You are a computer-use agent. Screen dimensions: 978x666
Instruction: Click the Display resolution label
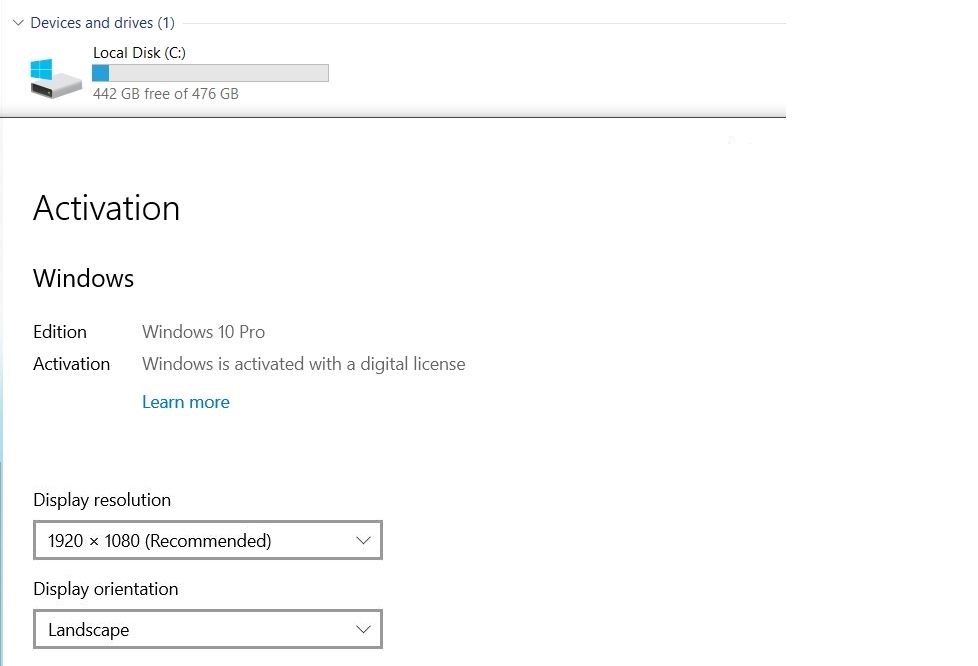(x=102, y=500)
